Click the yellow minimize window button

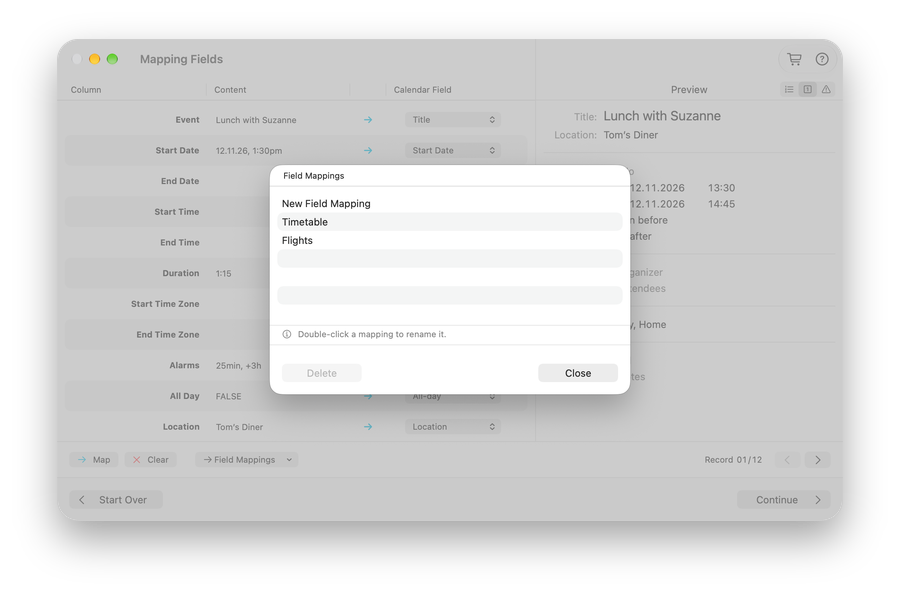[x=95, y=59]
